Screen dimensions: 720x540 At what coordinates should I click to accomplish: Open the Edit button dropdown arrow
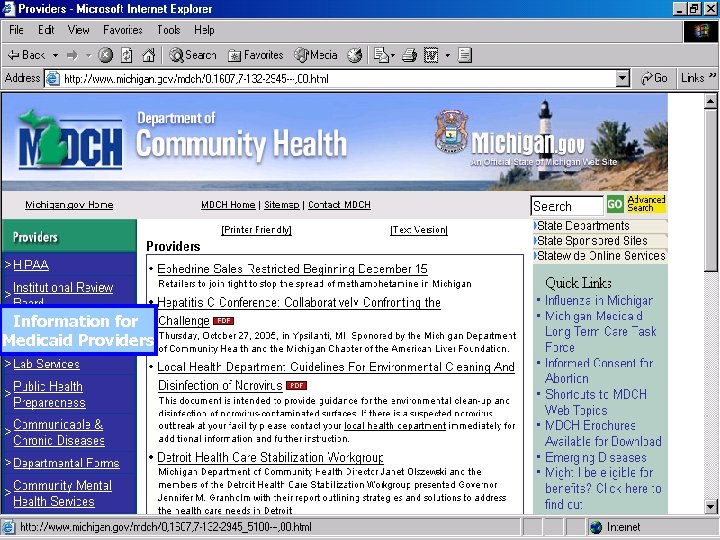click(448, 56)
